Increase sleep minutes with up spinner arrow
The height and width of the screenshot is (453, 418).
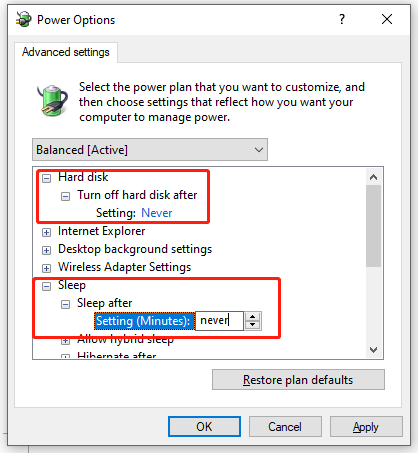coord(253,317)
